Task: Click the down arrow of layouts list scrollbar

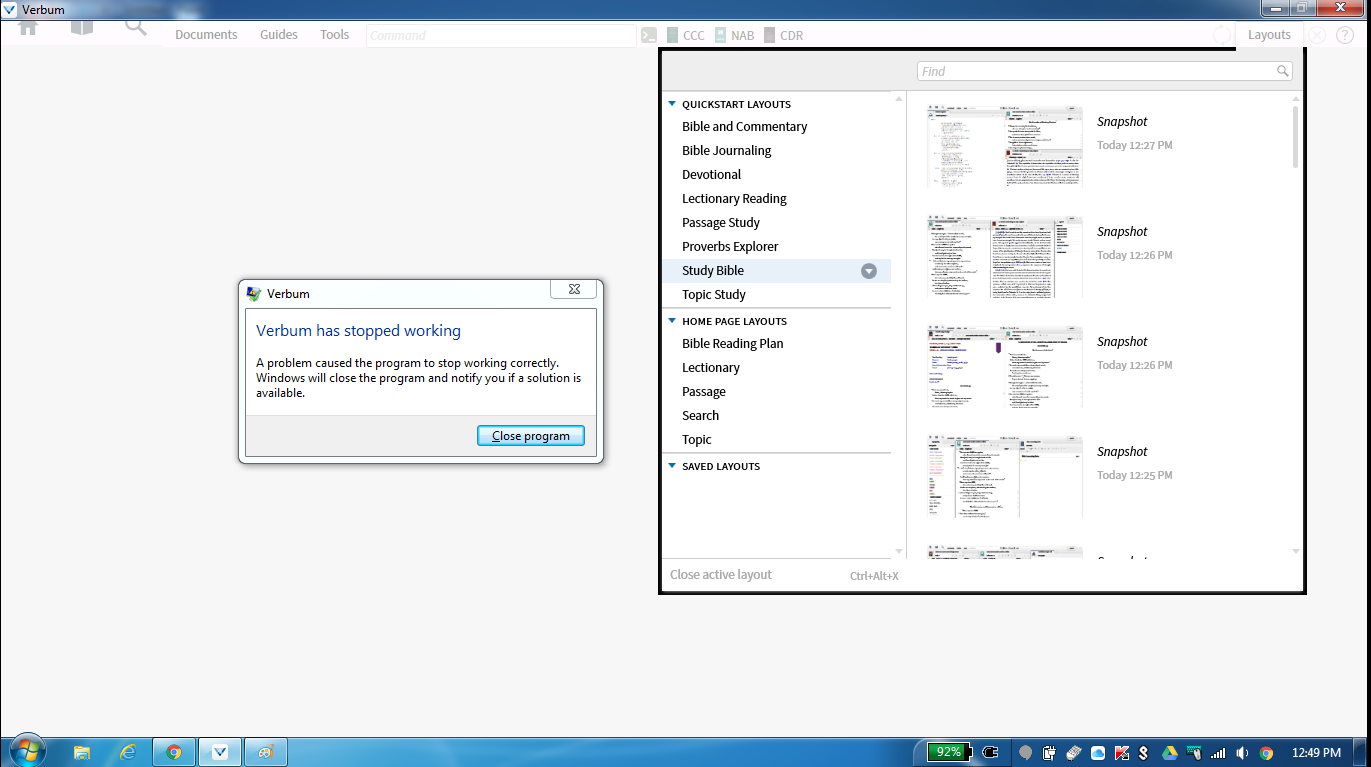Action: (898, 551)
